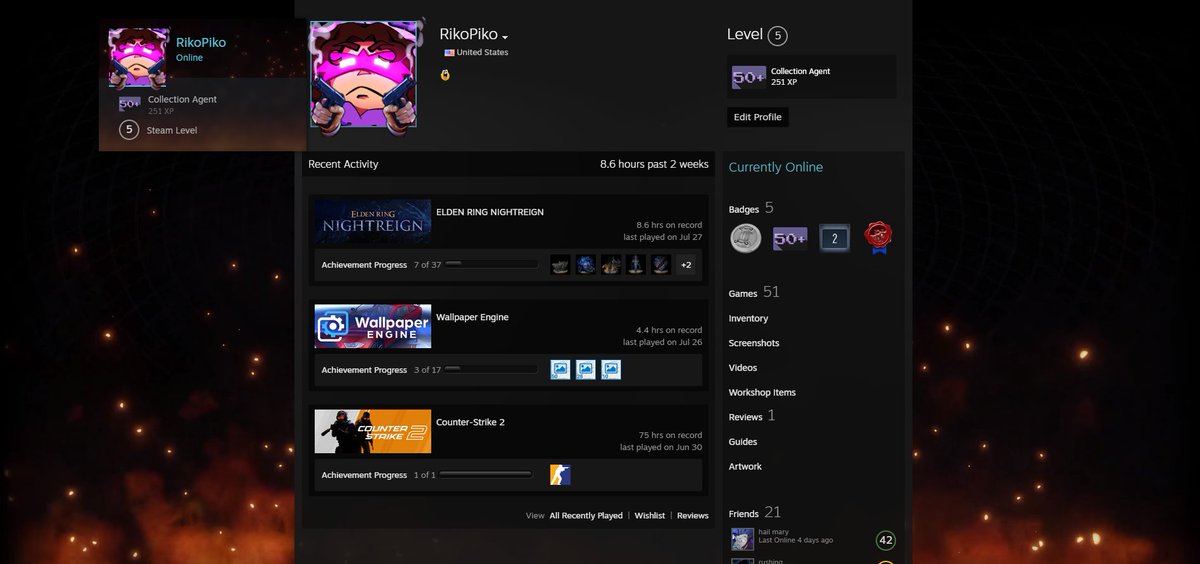1200x564 pixels.
Task: Click the '8.6 hours past 2 weeks' text
Action: 654,164
